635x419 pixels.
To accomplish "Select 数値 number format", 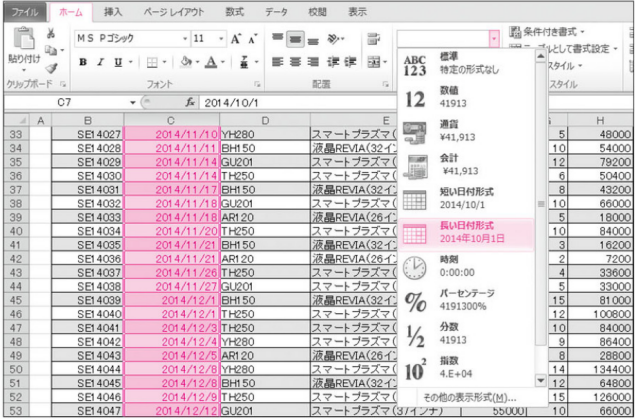I will click(x=467, y=98).
